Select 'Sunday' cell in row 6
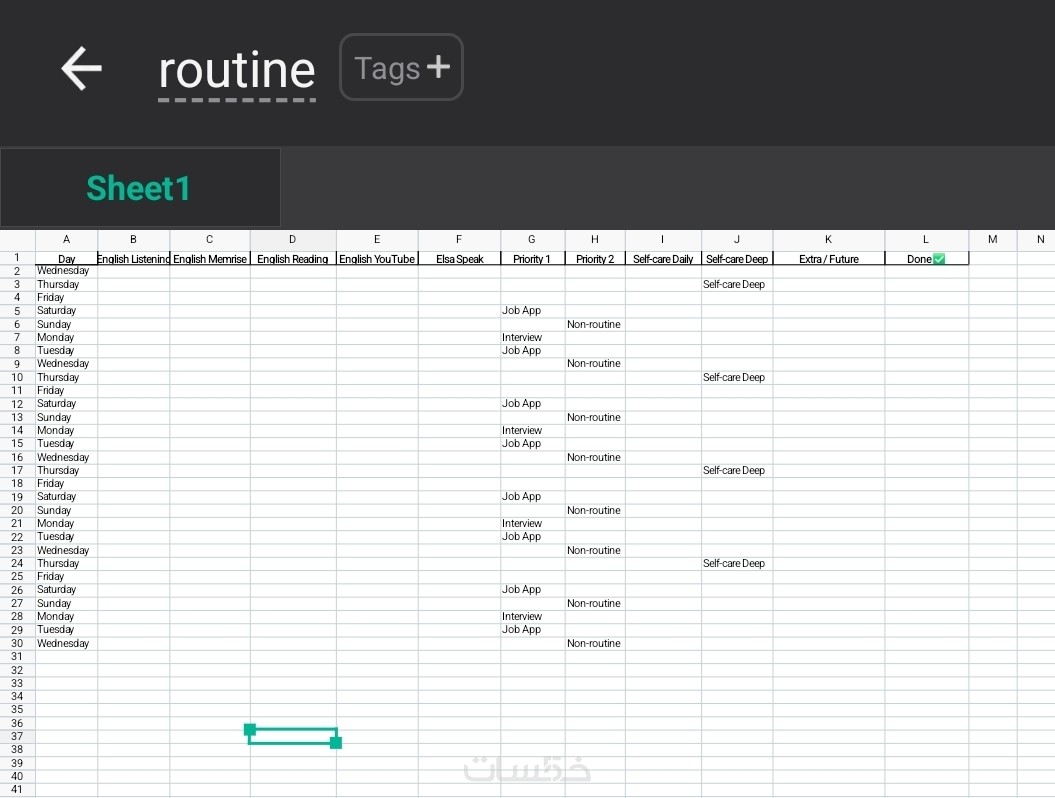This screenshot has height=798, width=1055. pos(67,324)
